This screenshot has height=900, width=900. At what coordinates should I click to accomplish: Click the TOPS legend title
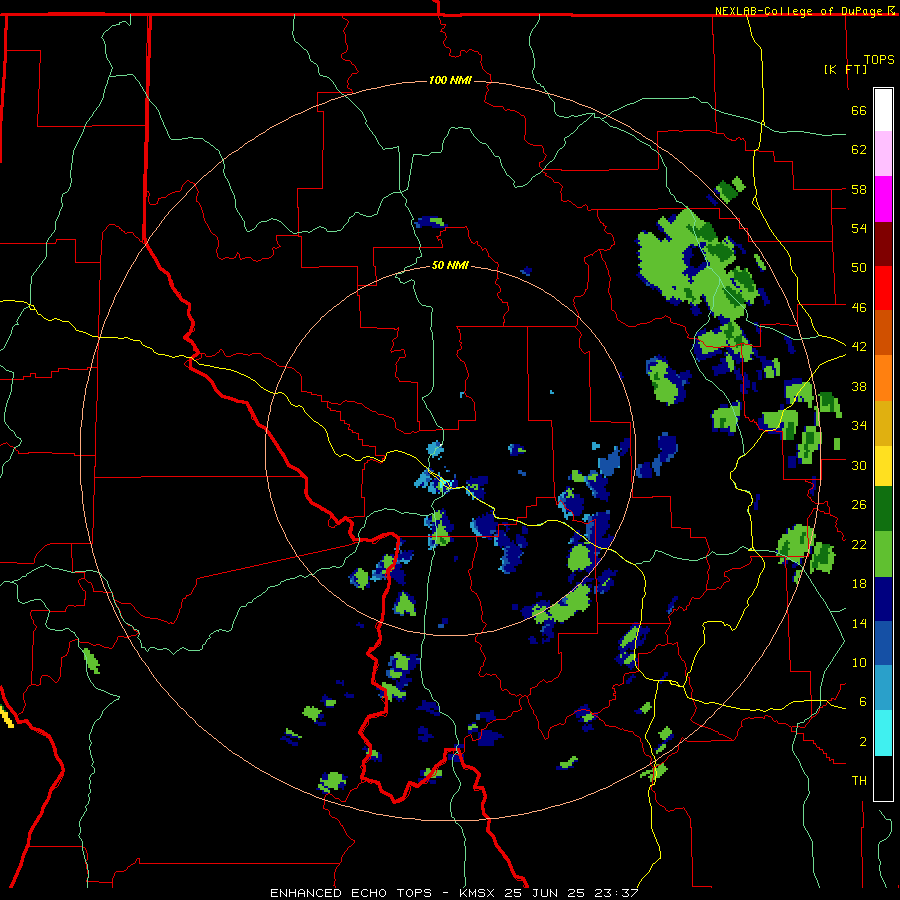[x=879, y=59]
